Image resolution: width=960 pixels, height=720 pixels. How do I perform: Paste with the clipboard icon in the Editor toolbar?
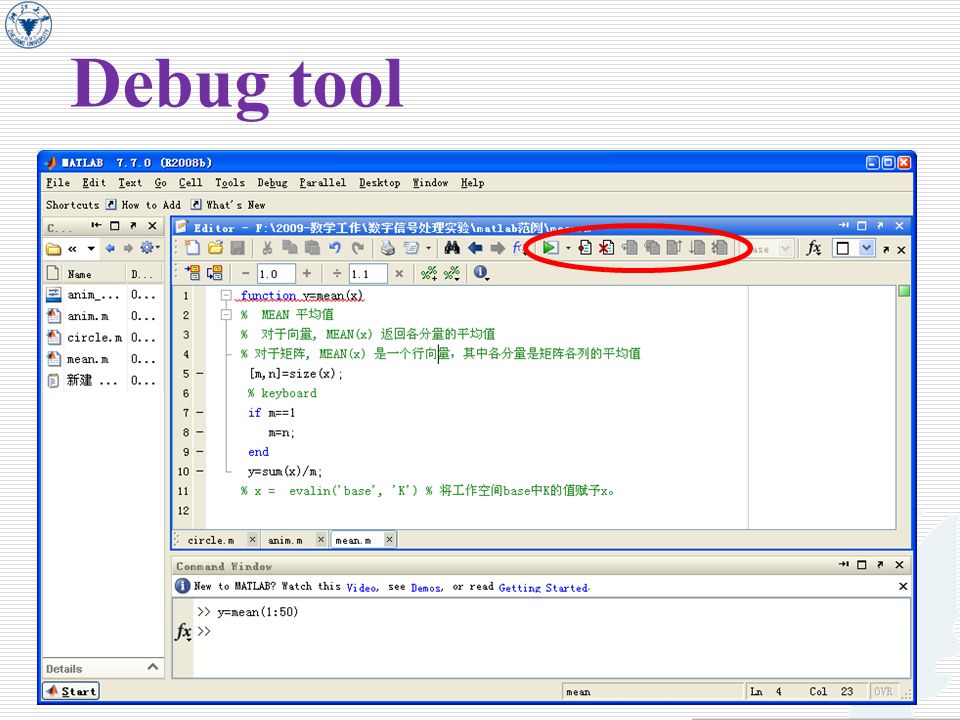point(312,248)
